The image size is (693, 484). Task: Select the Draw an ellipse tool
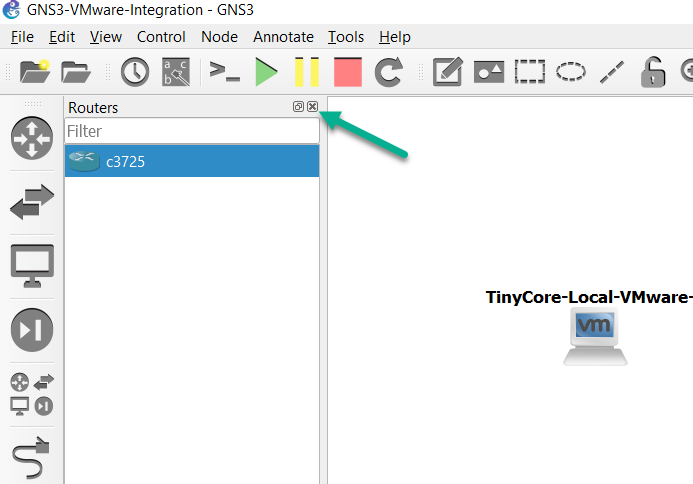(x=571, y=72)
